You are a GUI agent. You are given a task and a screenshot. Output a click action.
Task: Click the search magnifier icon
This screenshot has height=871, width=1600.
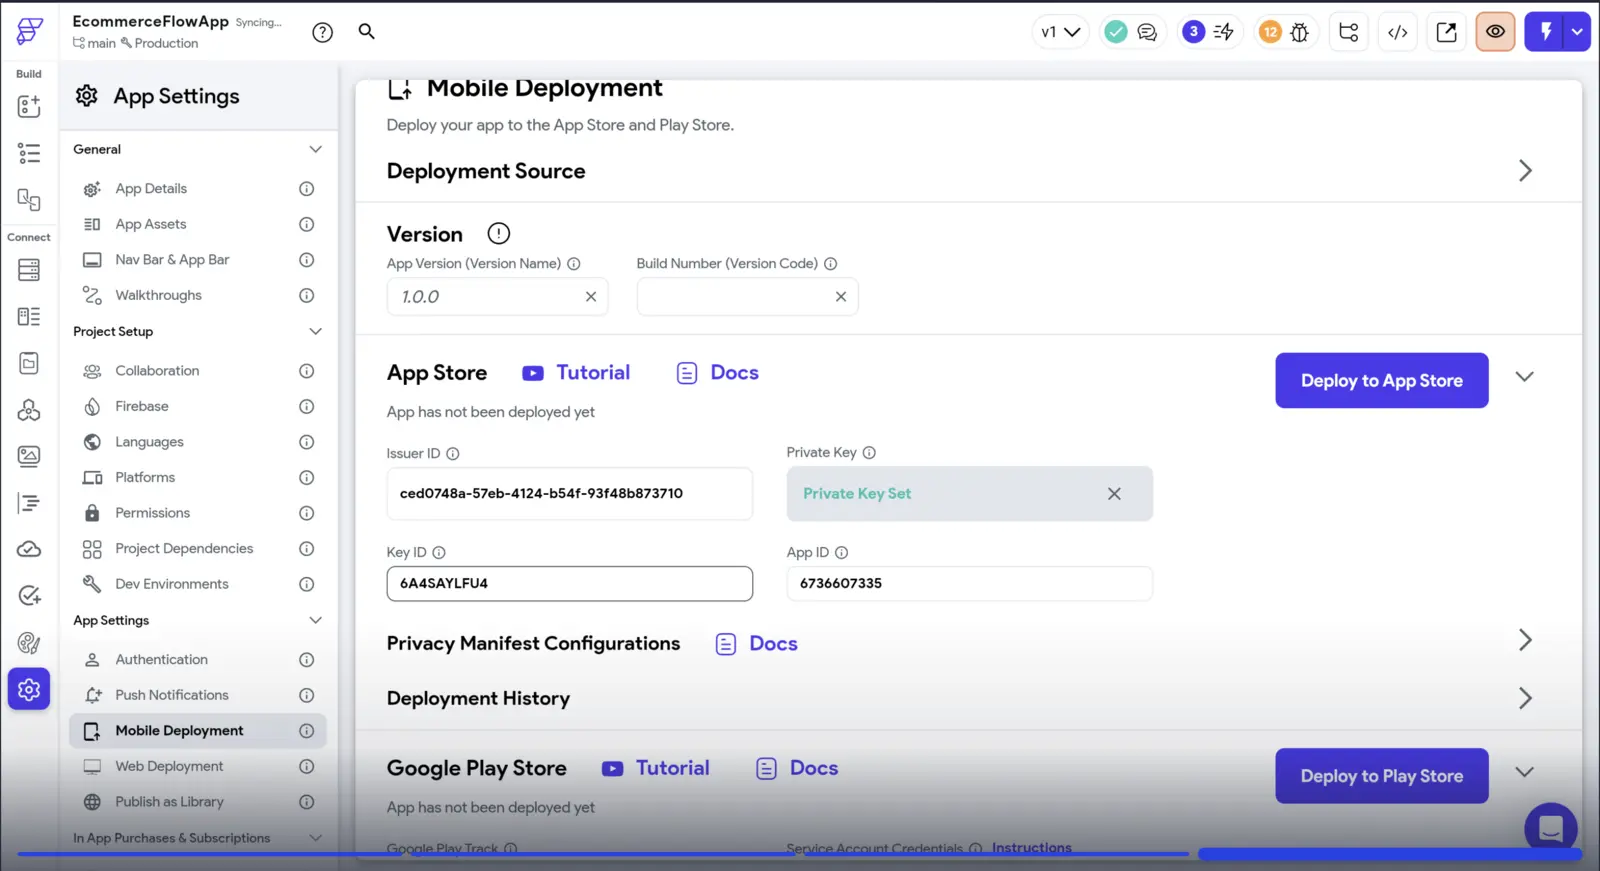pyautogui.click(x=367, y=32)
